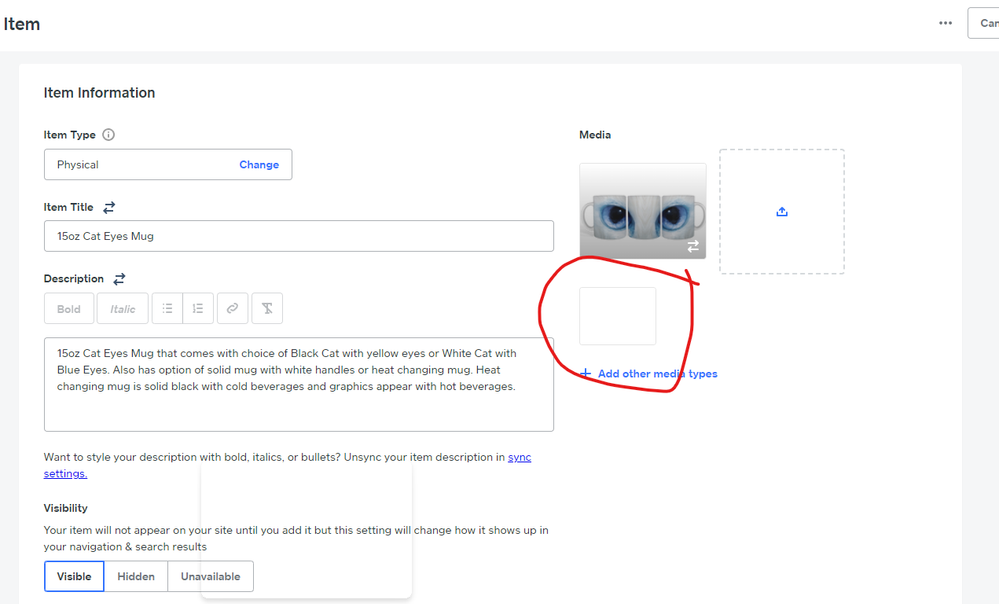
Task: Set visibility to Unavailable
Action: point(210,576)
